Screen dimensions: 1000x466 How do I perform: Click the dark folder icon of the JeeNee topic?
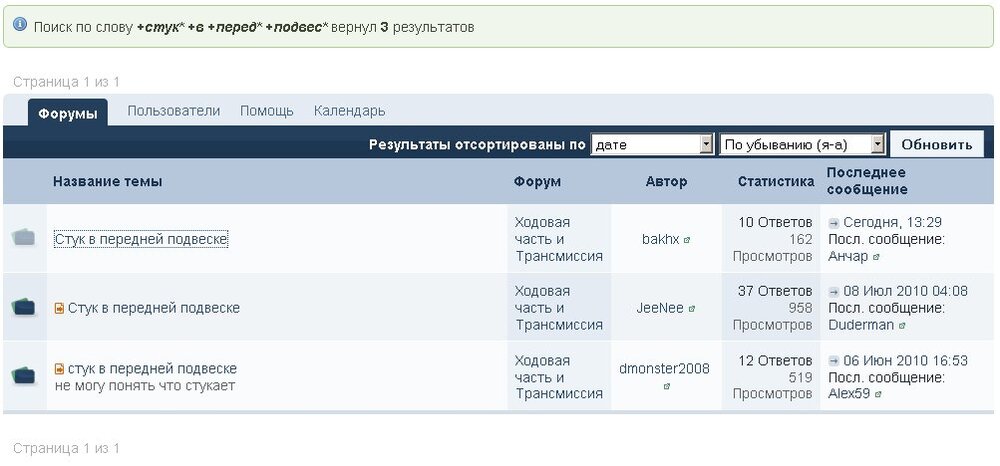click(x=24, y=307)
